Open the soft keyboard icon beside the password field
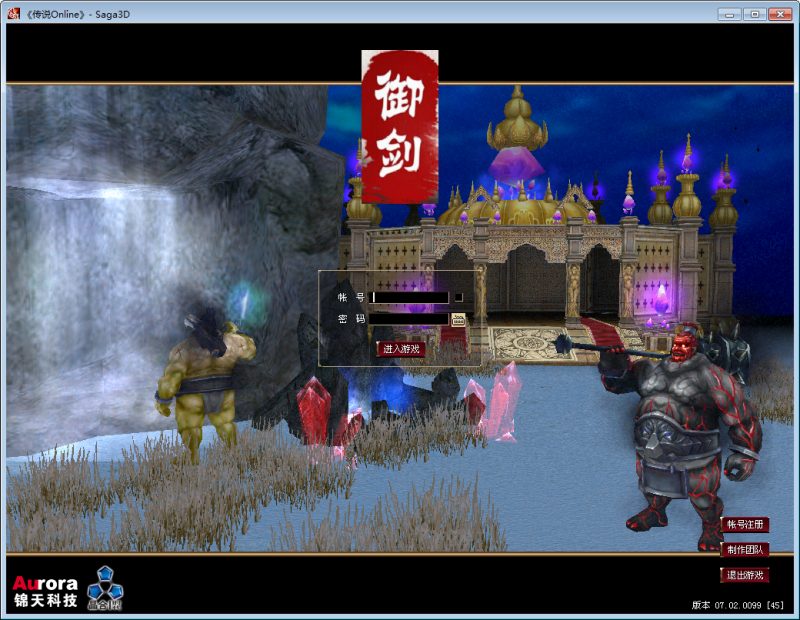 click(459, 320)
